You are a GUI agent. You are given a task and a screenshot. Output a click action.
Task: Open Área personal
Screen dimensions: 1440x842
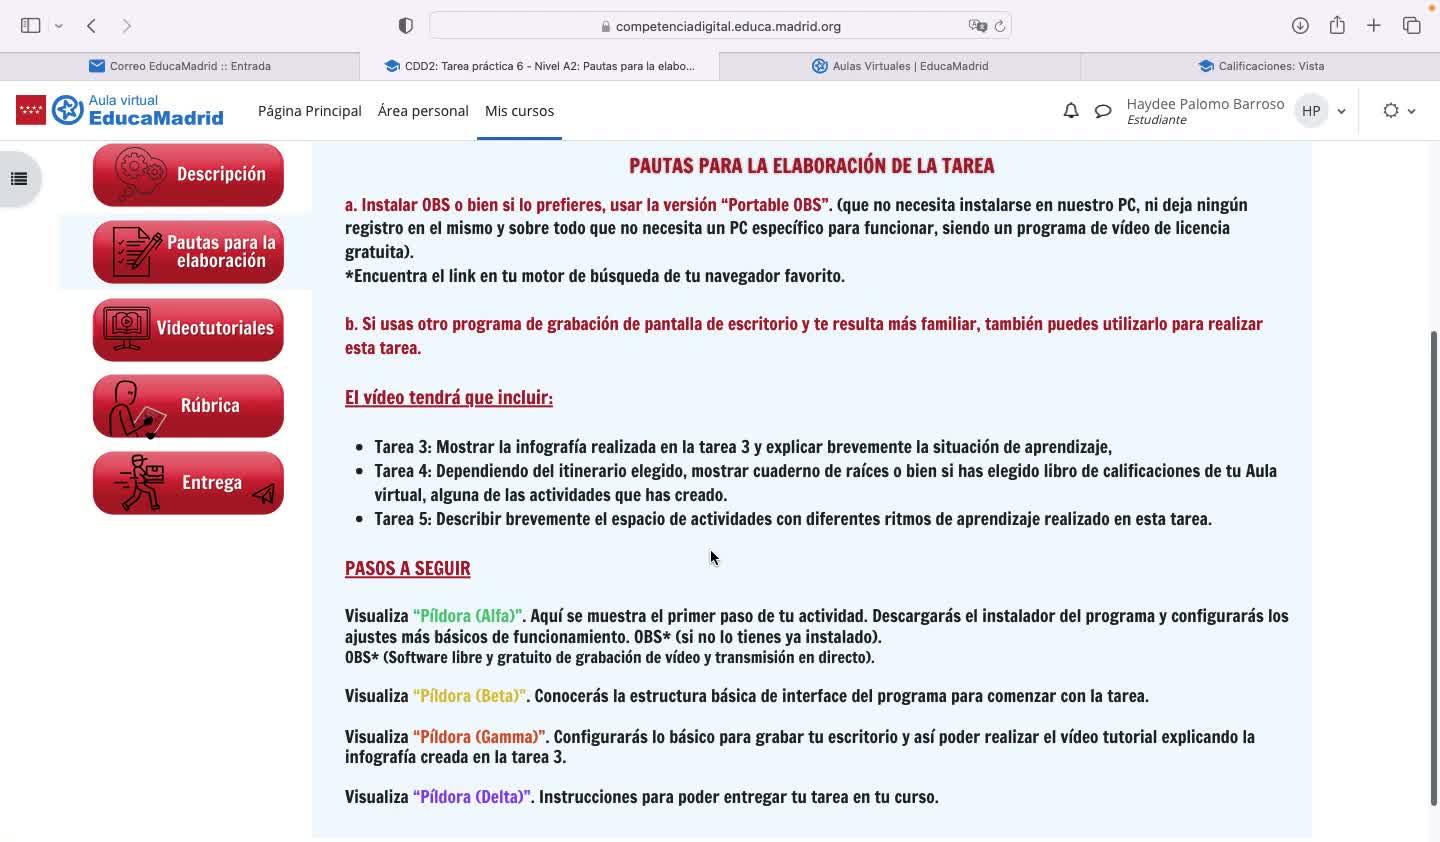[423, 111]
